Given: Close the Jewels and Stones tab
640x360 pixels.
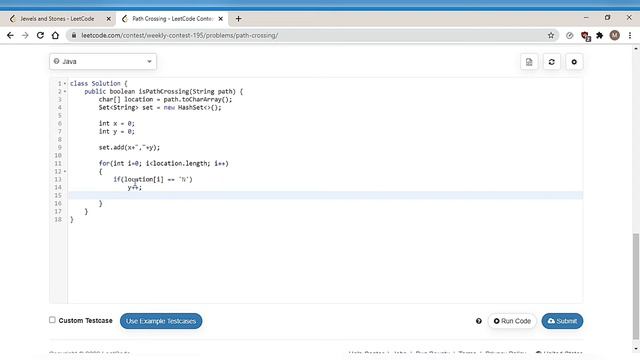Looking at the screenshot, I should coord(109,19).
